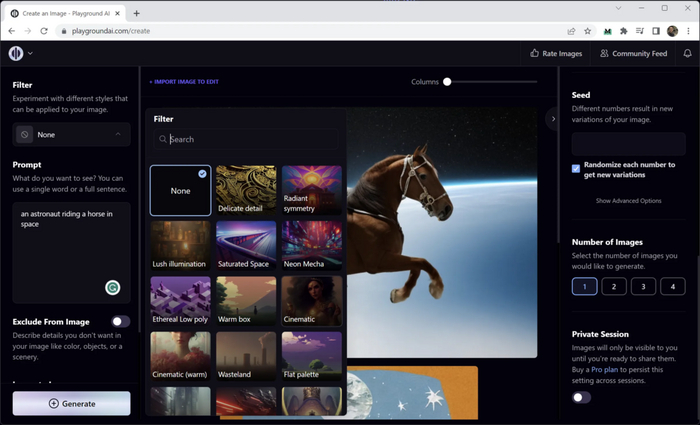Open Community Feed
700x425 pixels.
[x=632, y=53]
